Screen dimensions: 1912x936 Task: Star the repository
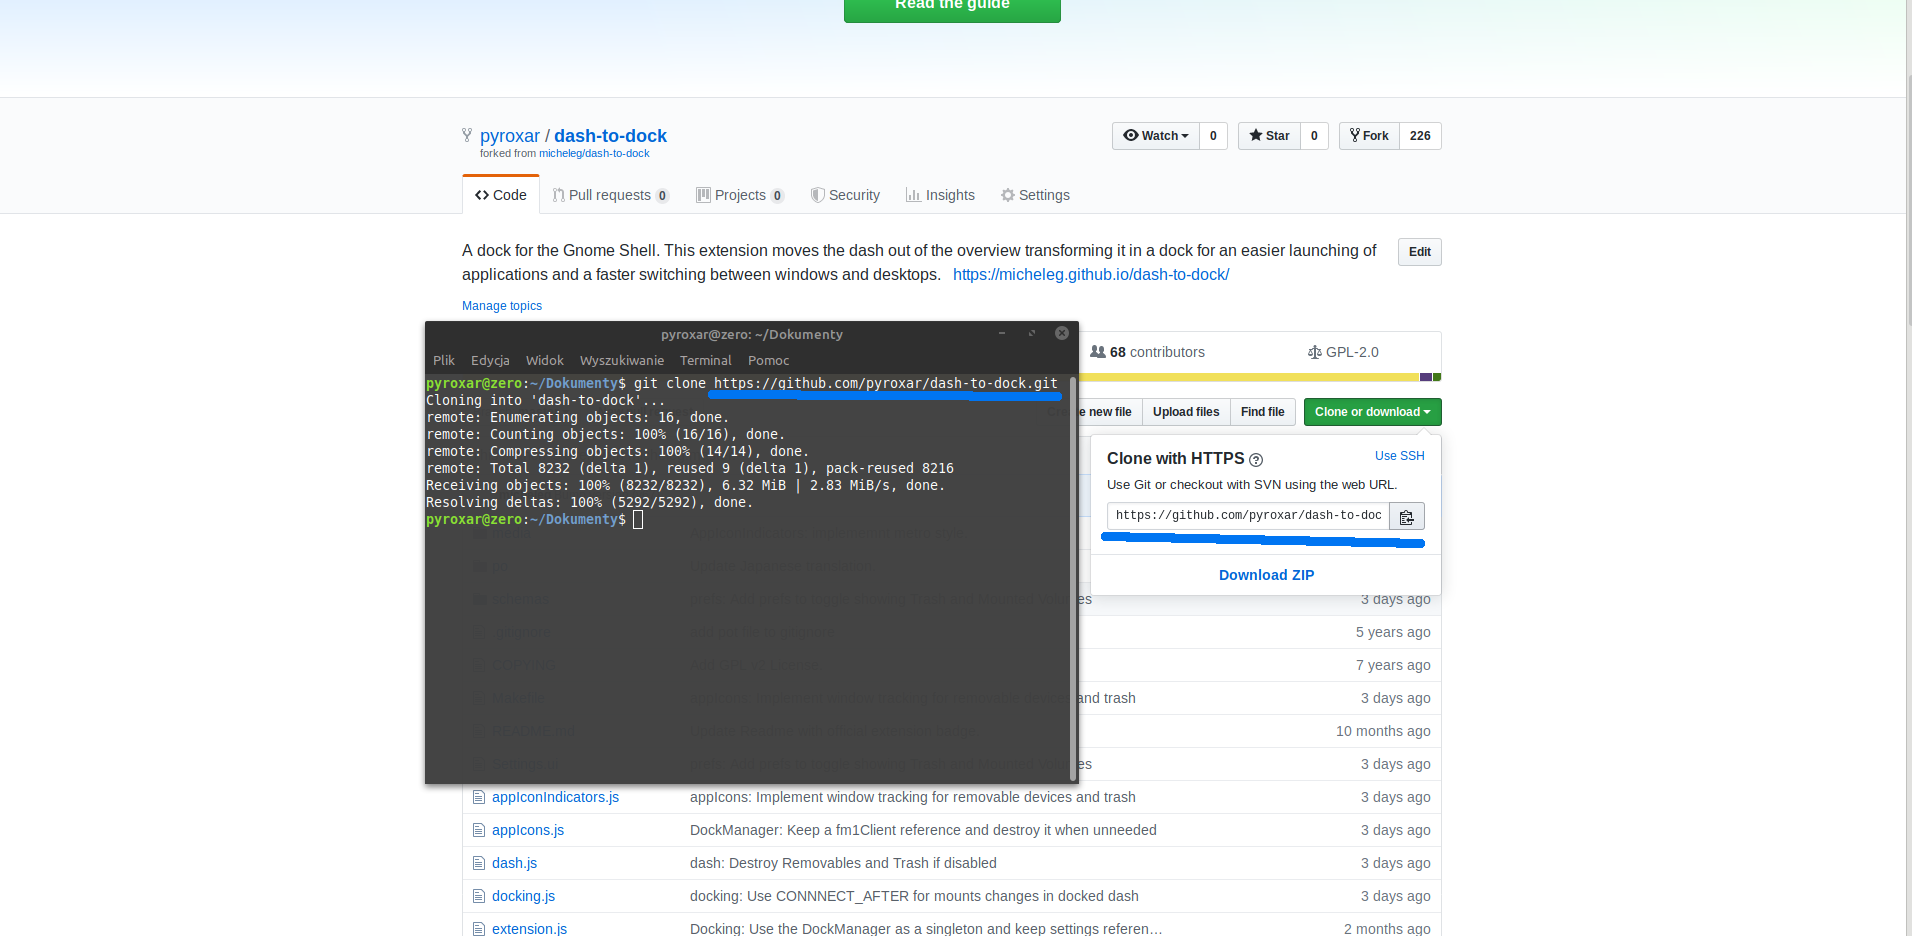coord(1269,136)
